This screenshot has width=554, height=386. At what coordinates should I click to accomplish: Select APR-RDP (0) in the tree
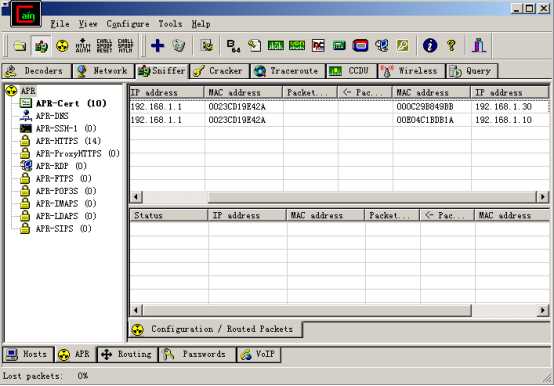[x=61, y=166]
